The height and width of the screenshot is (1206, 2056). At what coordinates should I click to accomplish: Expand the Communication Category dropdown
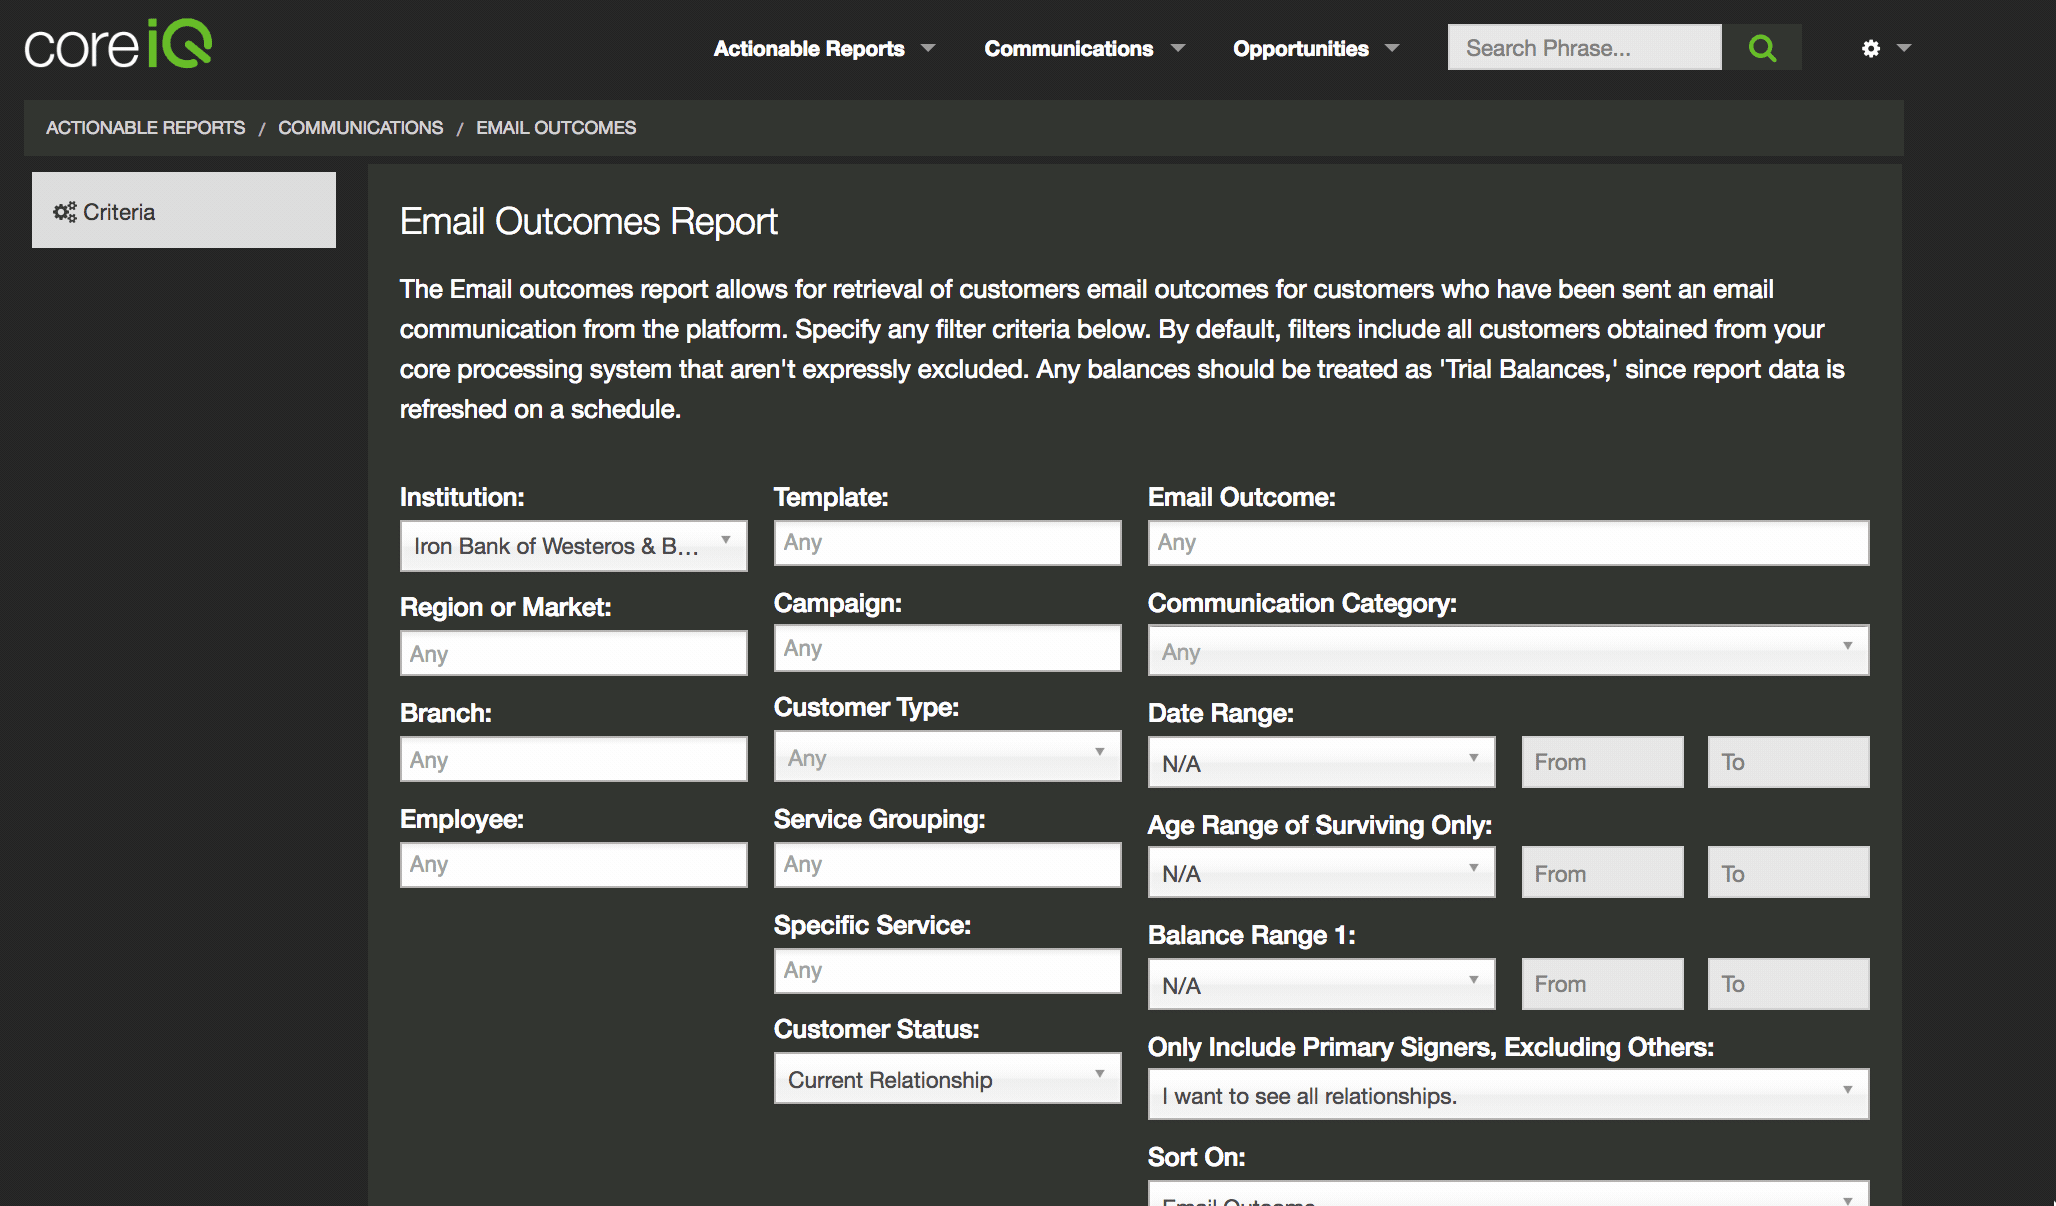[x=1508, y=651]
